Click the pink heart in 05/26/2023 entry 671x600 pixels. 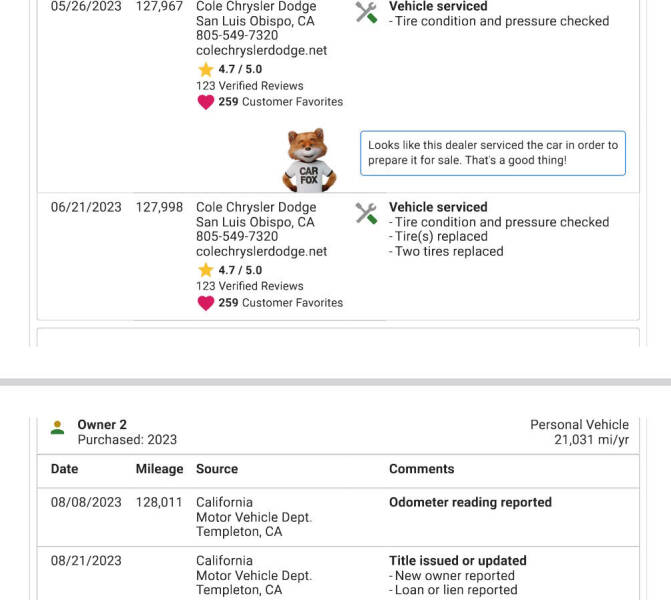coord(205,102)
